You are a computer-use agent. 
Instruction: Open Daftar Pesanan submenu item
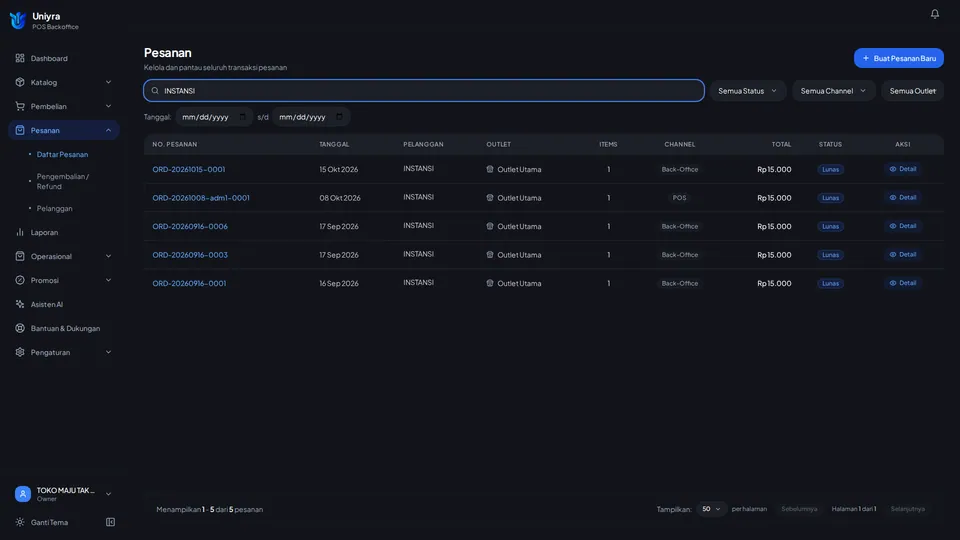(62, 154)
